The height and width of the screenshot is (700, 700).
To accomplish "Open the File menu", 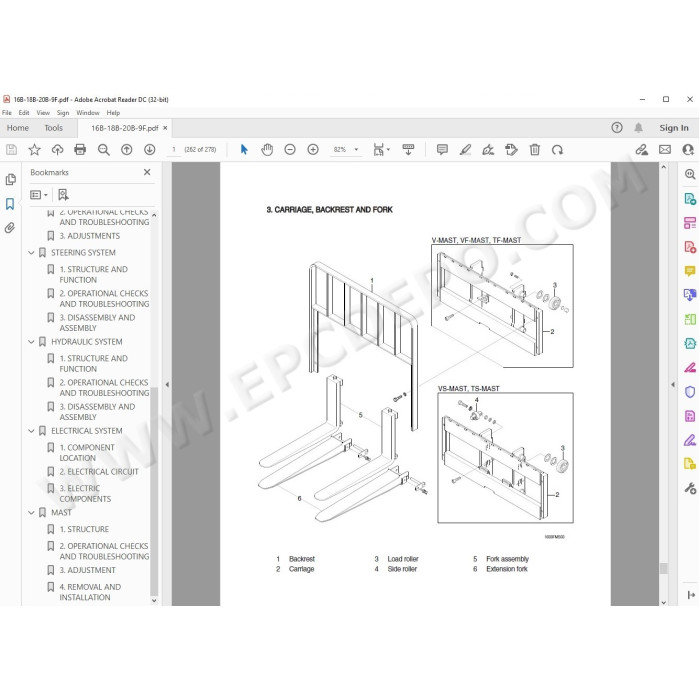I will pyautogui.click(x=7, y=113).
